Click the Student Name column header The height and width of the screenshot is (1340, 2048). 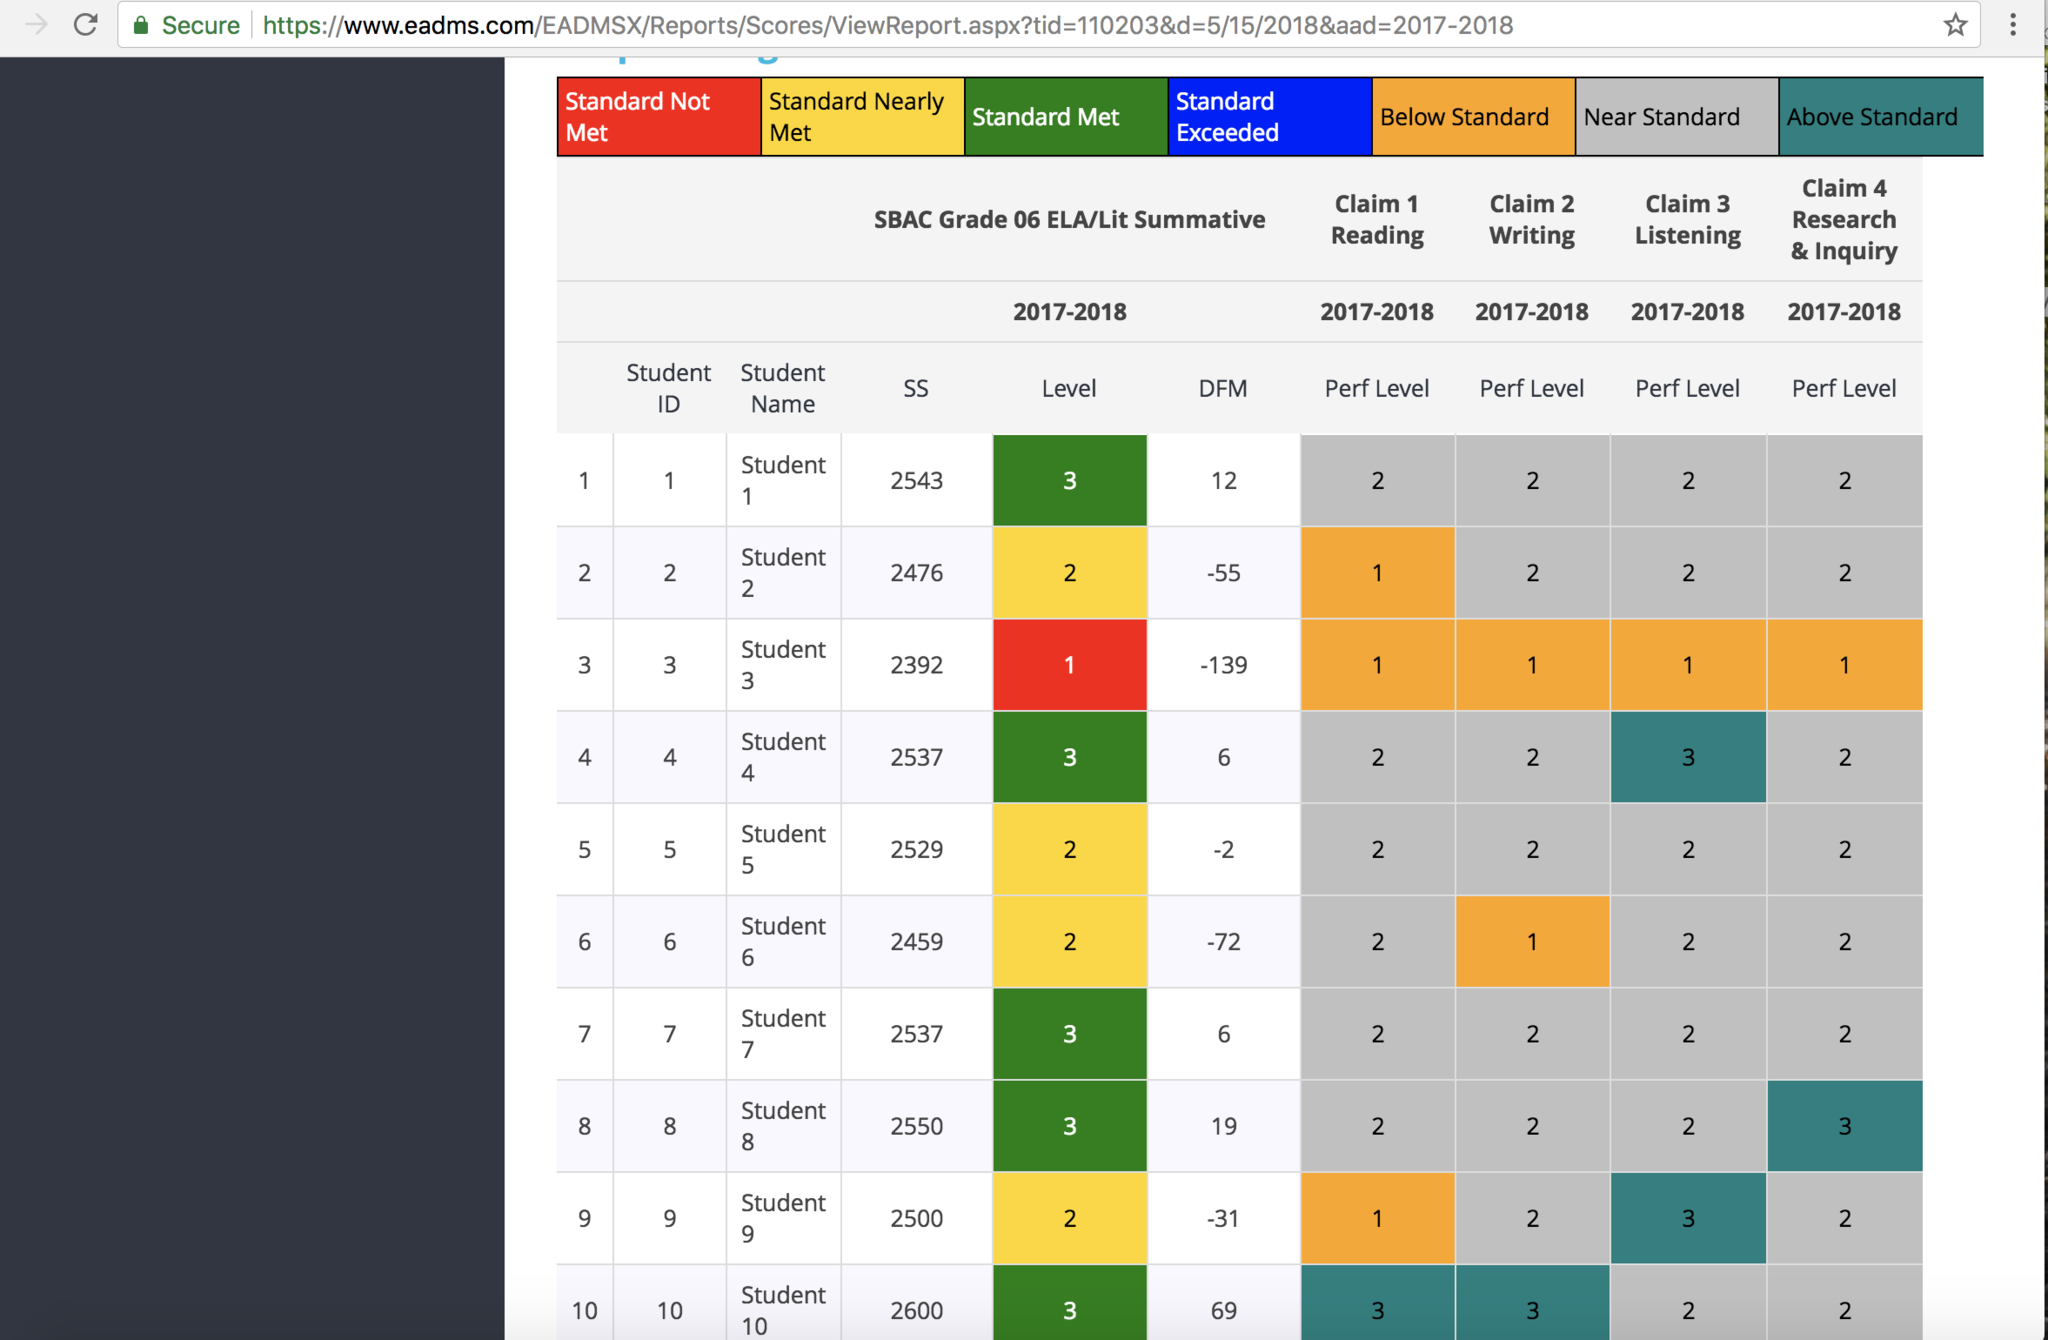coord(783,388)
